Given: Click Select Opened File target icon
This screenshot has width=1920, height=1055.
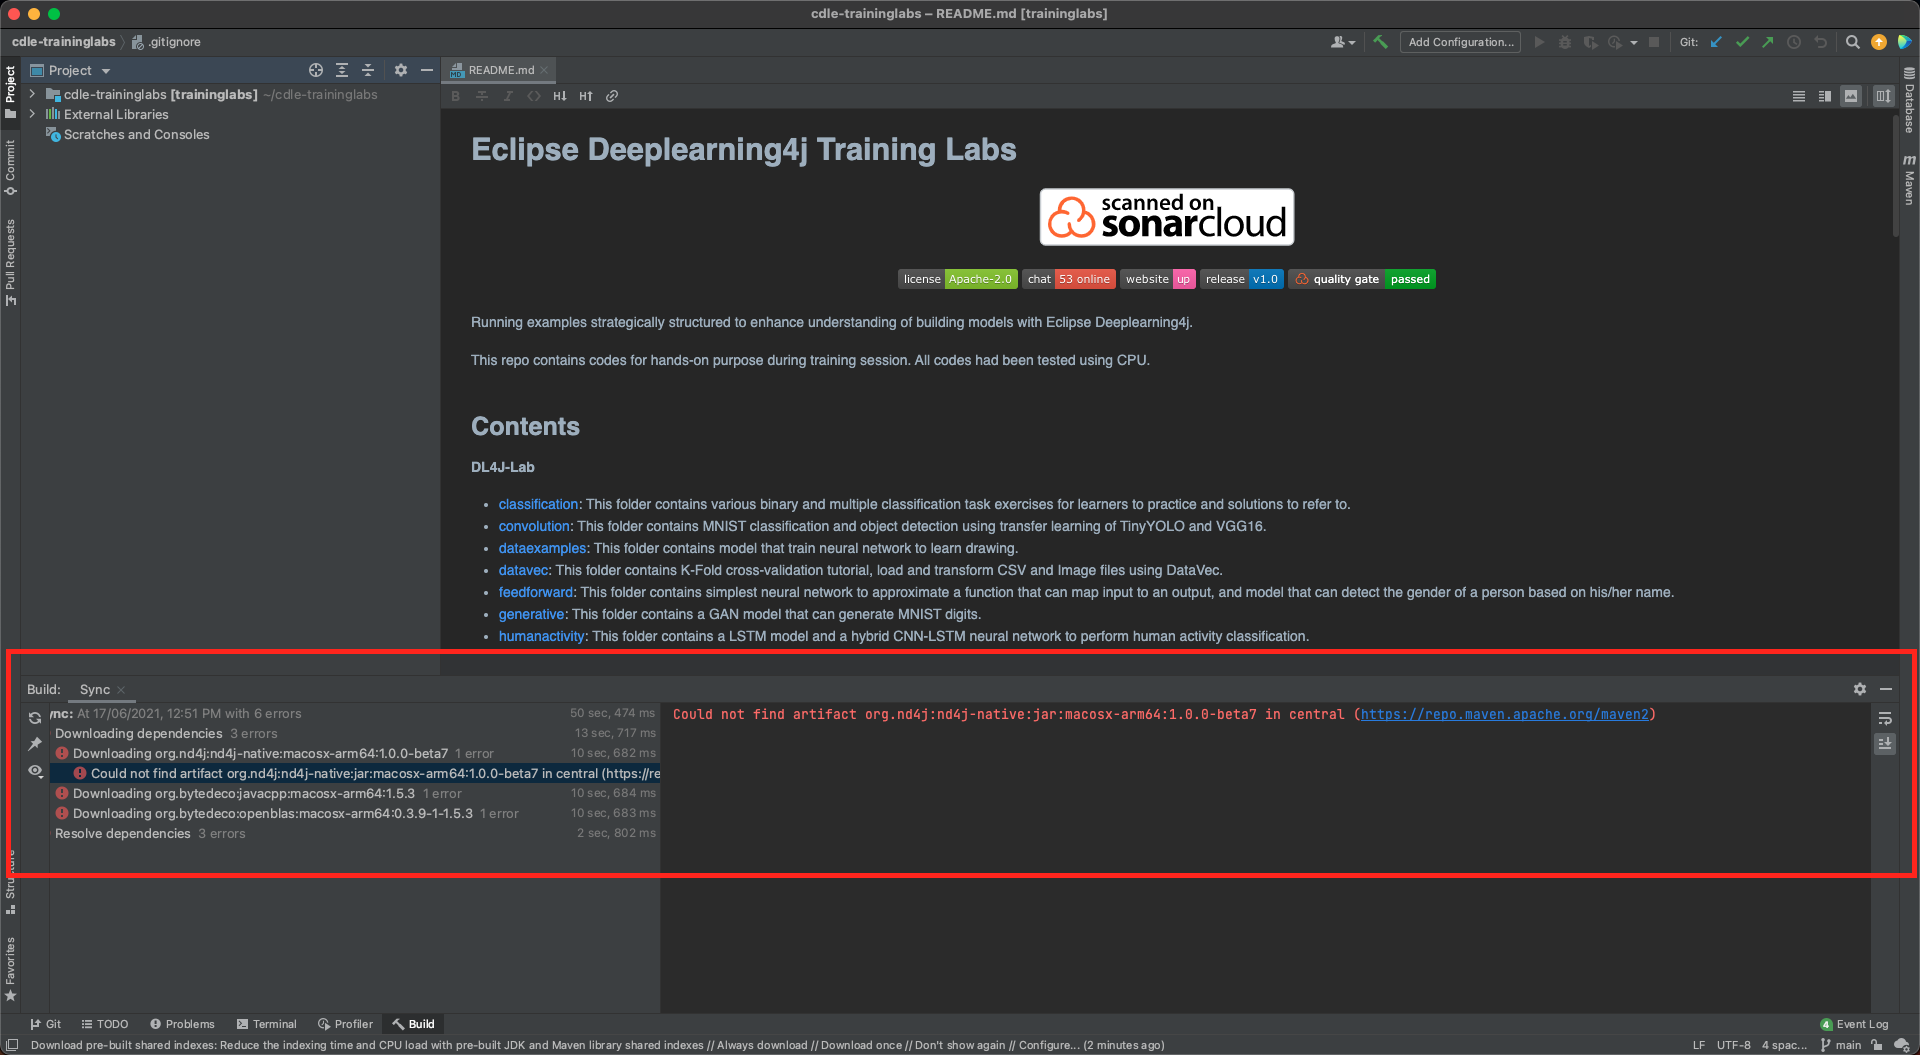Looking at the screenshot, I should point(316,70).
